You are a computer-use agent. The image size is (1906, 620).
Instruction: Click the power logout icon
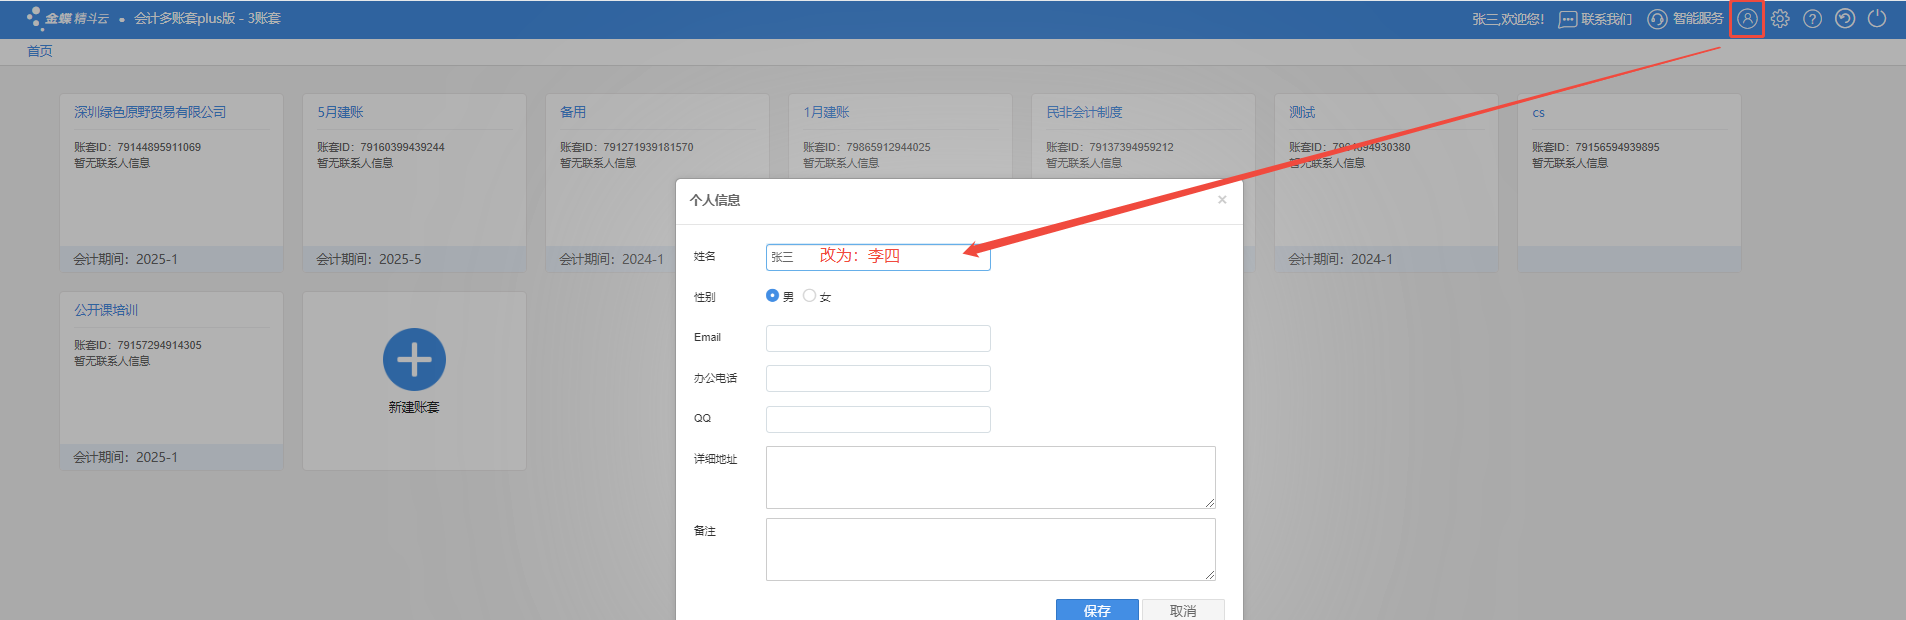click(1877, 19)
